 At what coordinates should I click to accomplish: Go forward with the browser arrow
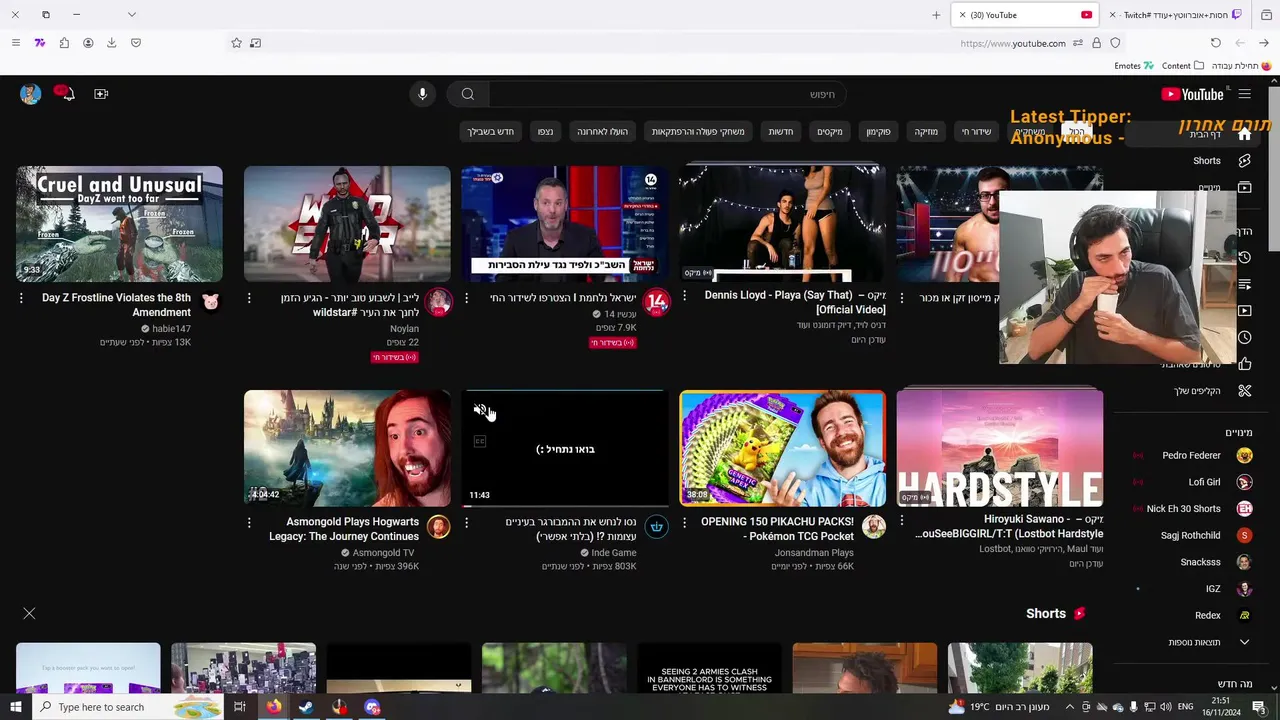pyautogui.click(x=1264, y=43)
